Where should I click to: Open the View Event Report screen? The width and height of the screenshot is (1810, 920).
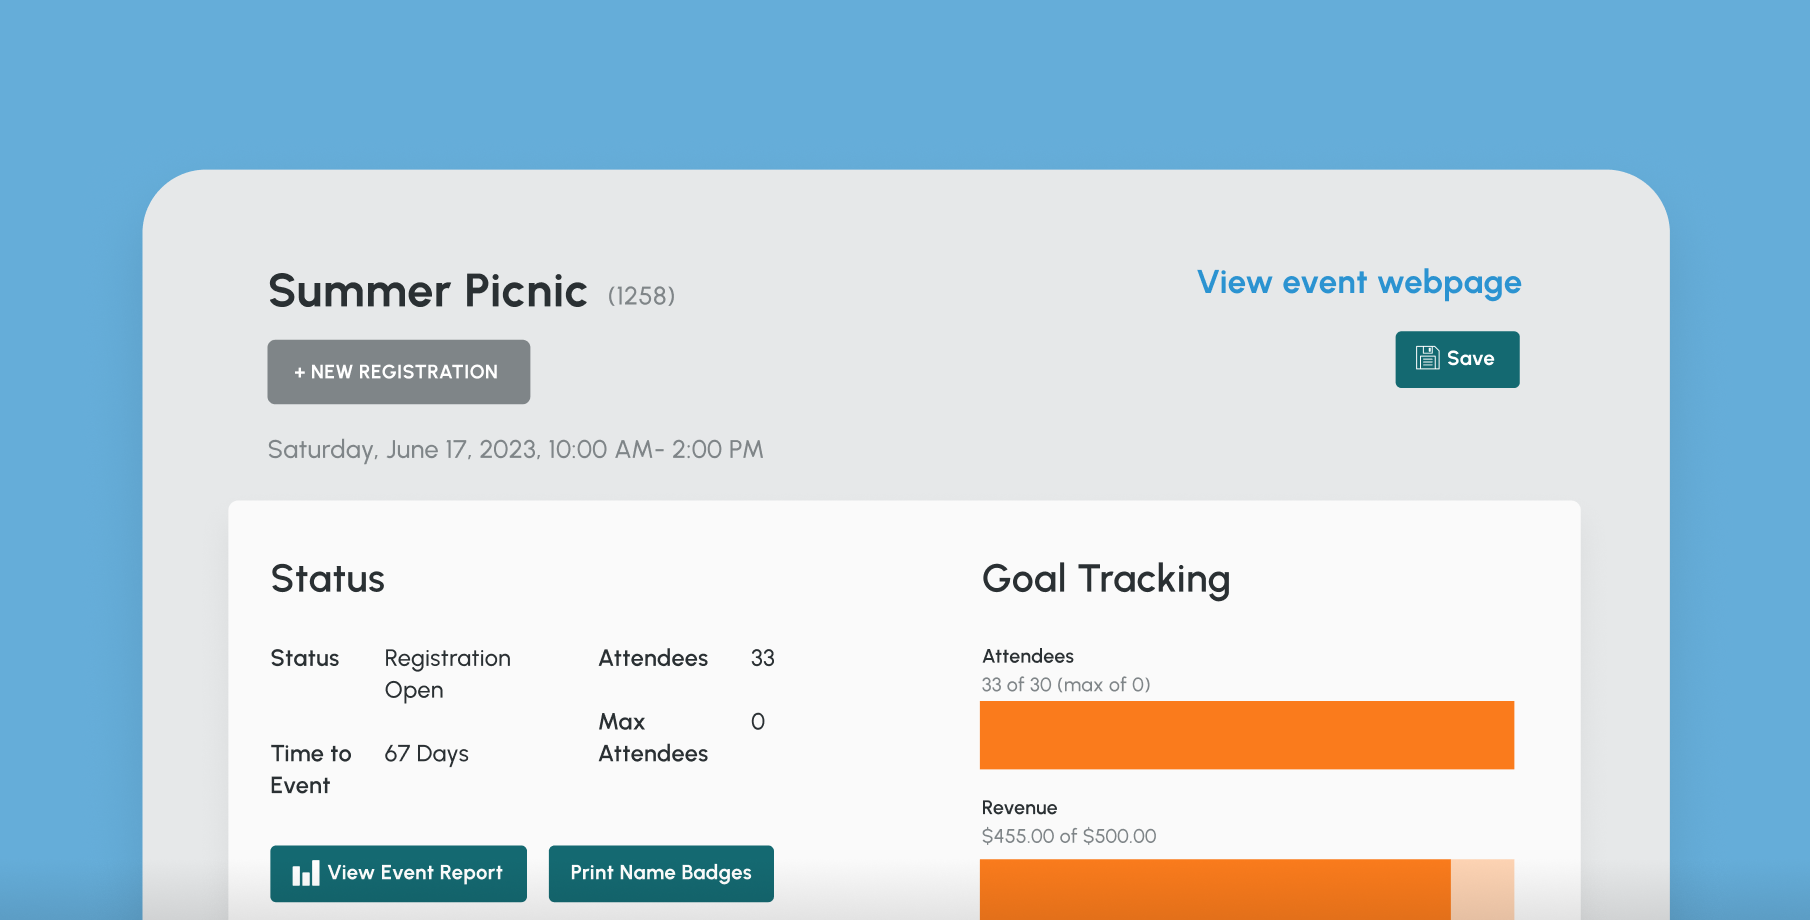398,873
